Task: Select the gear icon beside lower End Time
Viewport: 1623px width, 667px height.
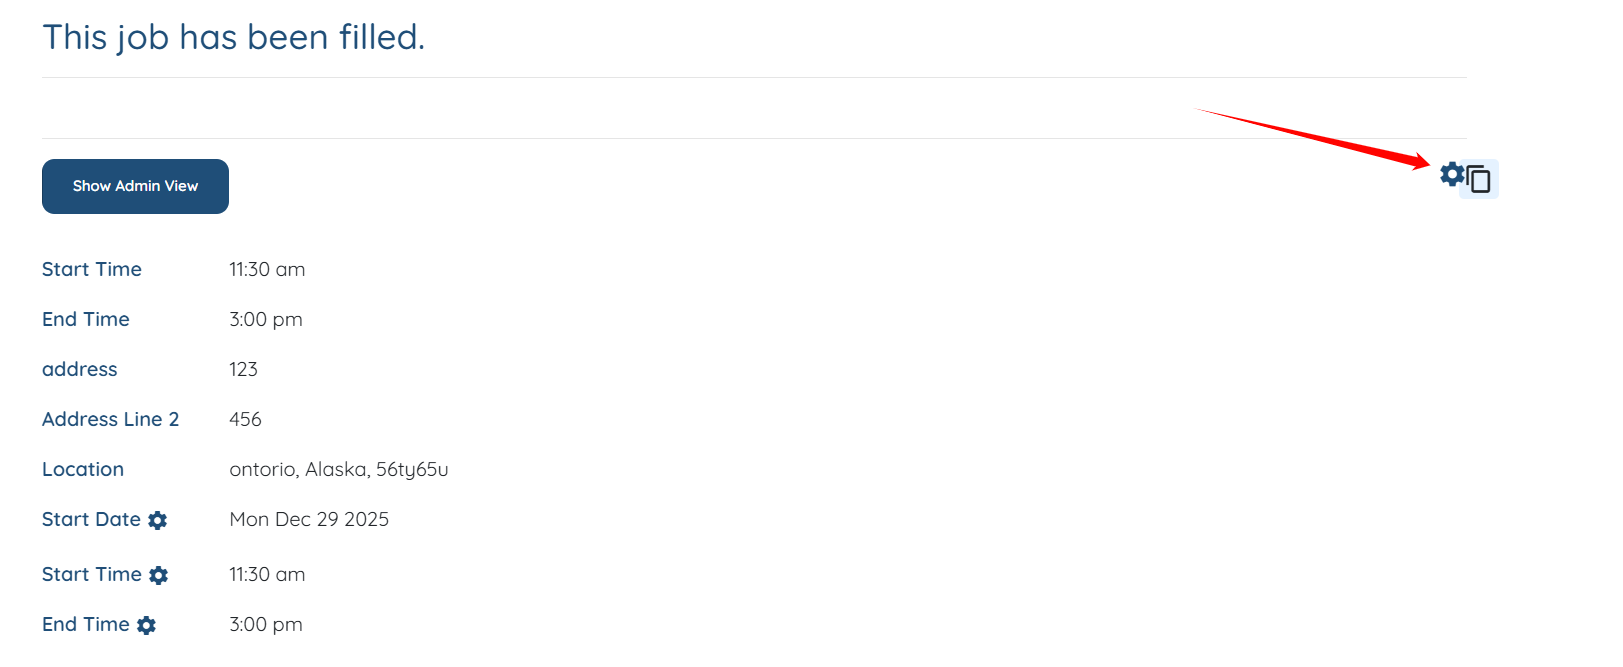Action: (147, 625)
